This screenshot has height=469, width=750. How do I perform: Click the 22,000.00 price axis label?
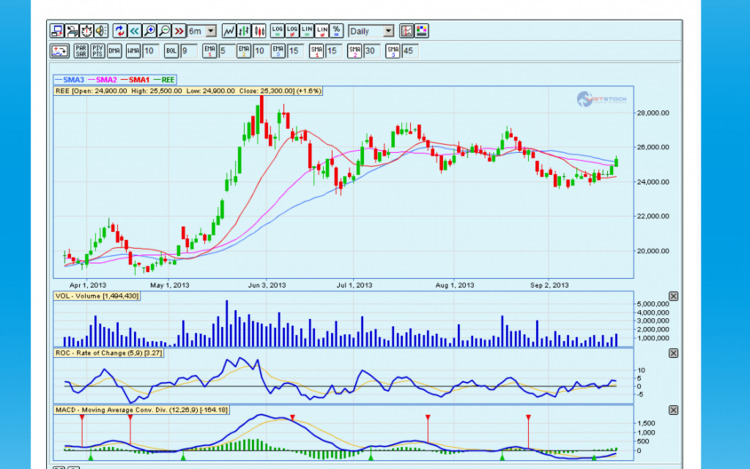(x=653, y=216)
